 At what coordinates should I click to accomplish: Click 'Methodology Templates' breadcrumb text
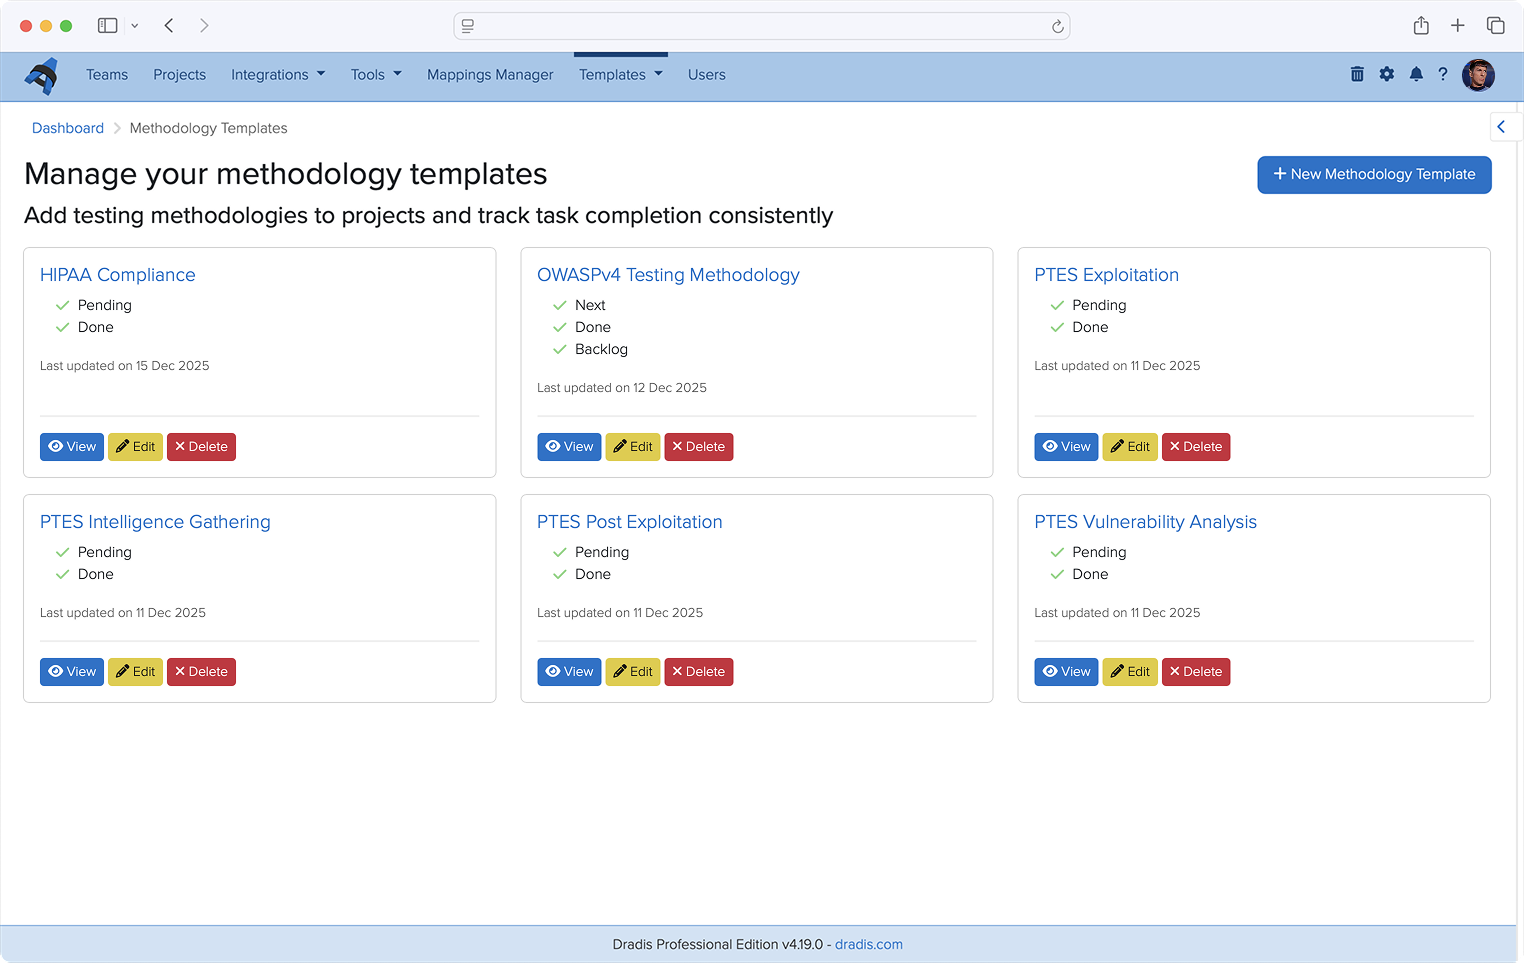208,128
